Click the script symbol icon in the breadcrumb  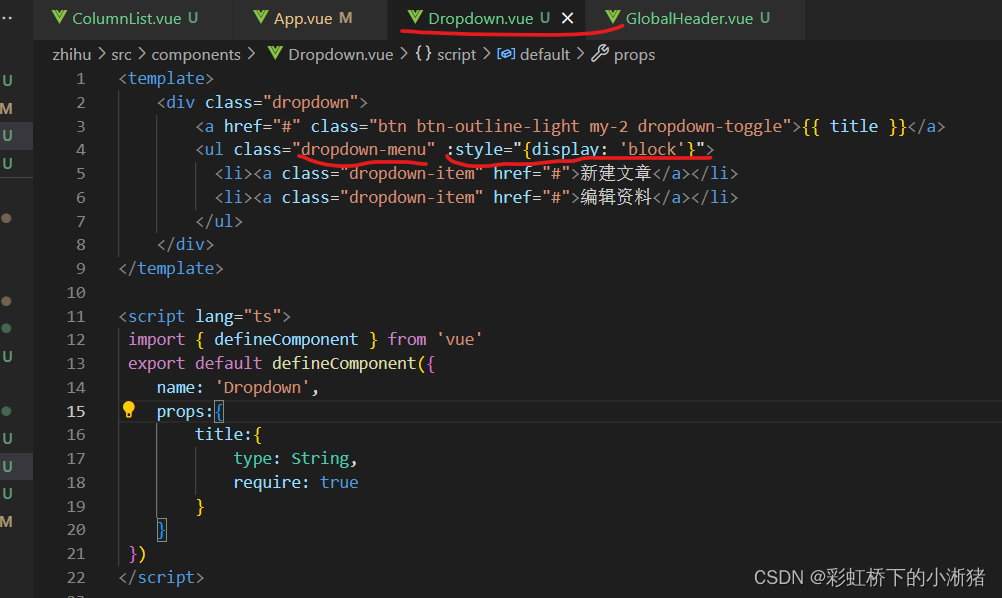tap(425, 54)
